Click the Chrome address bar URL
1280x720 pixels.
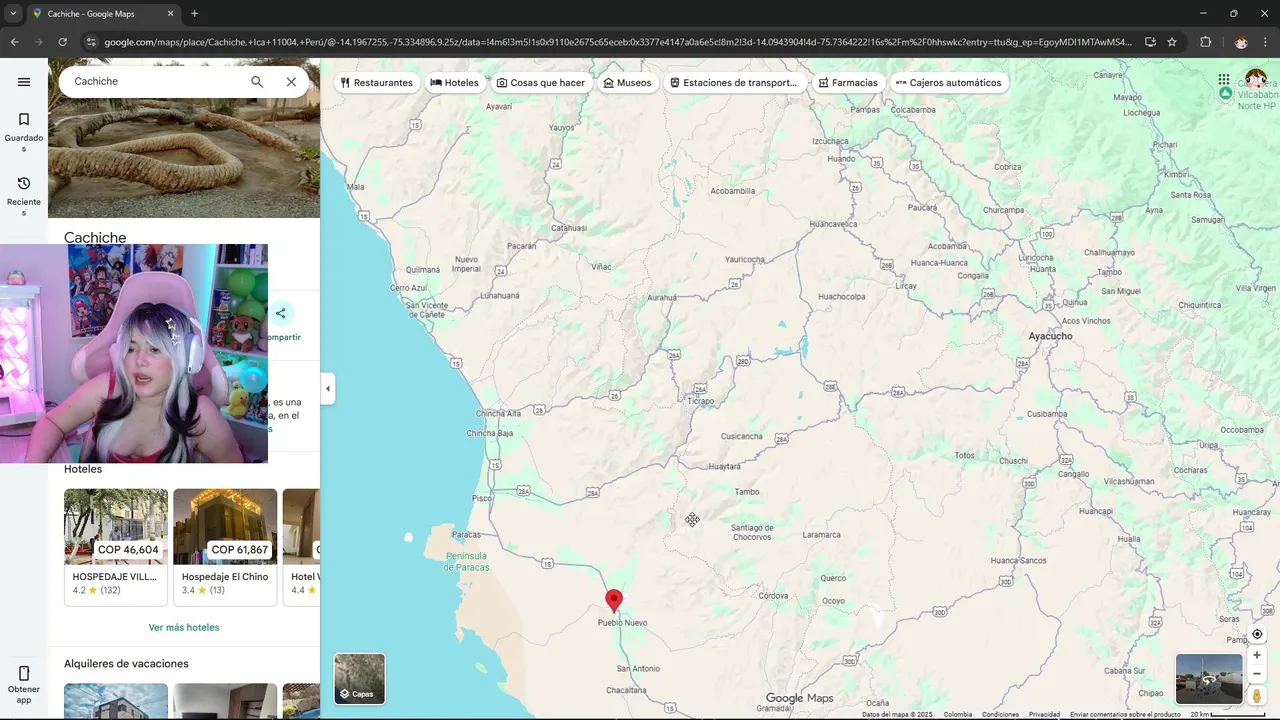[618, 42]
